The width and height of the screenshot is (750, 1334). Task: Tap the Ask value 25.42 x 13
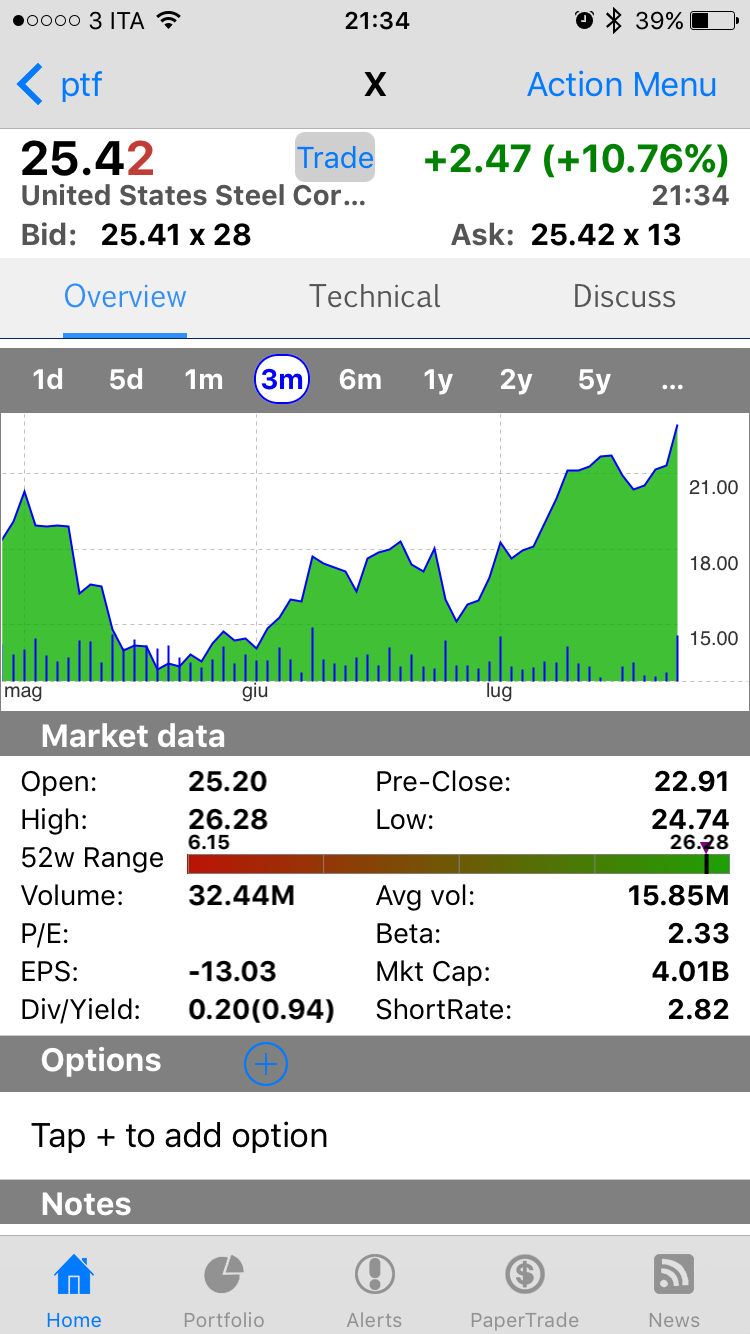pyautogui.click(x=606, y=235)
